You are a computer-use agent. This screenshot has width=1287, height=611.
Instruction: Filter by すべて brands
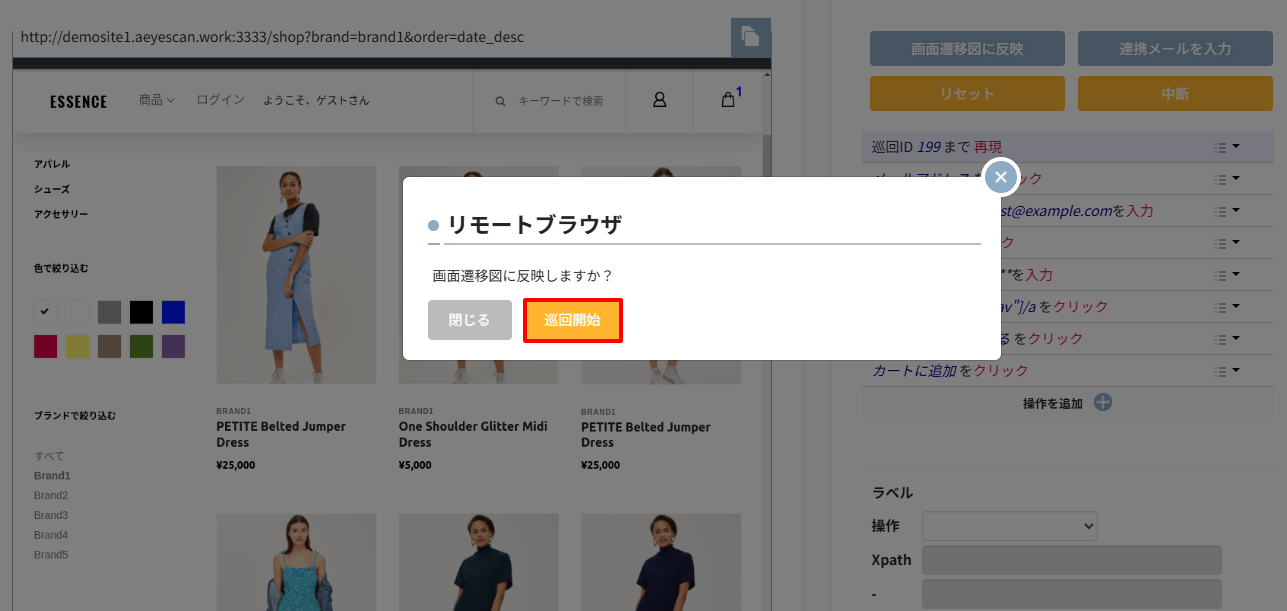(49, 456)
